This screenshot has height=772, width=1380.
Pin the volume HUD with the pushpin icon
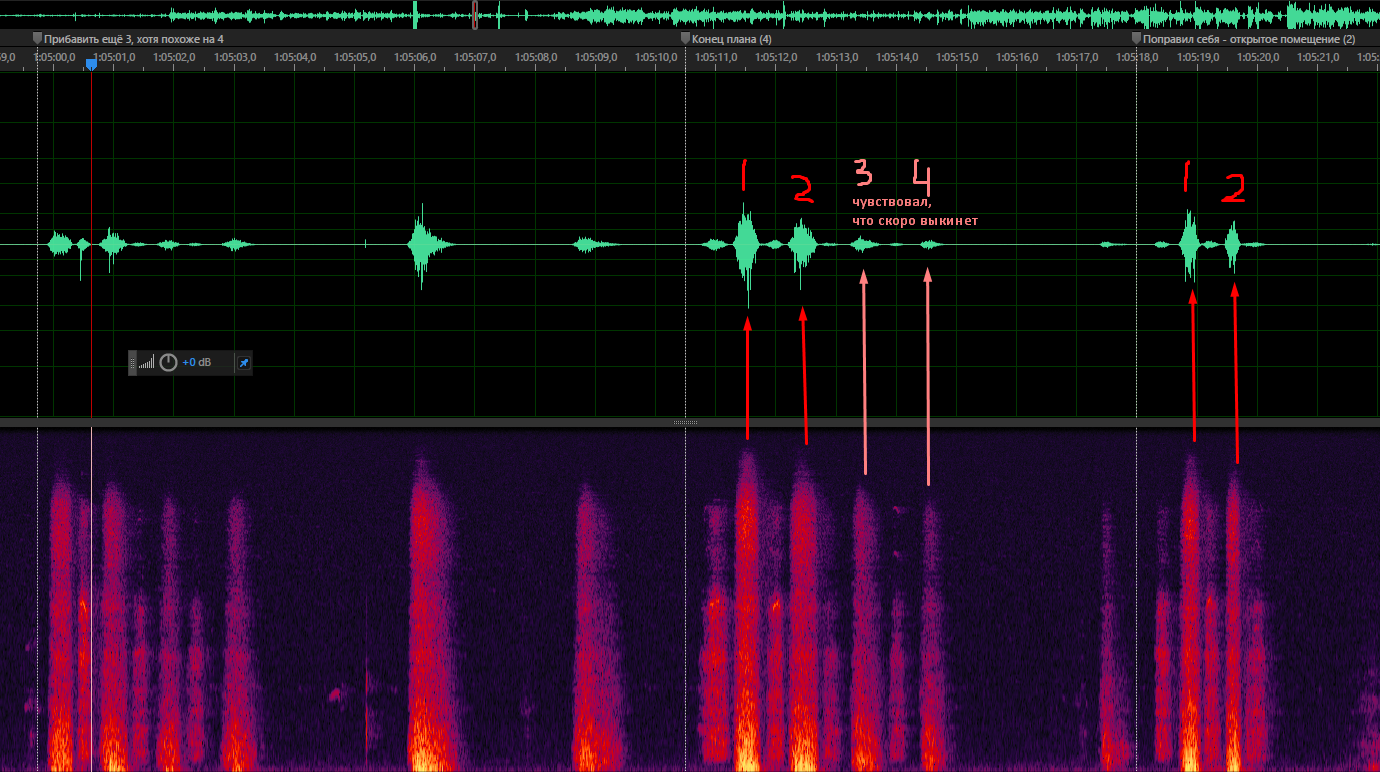(x=243, y=363)
